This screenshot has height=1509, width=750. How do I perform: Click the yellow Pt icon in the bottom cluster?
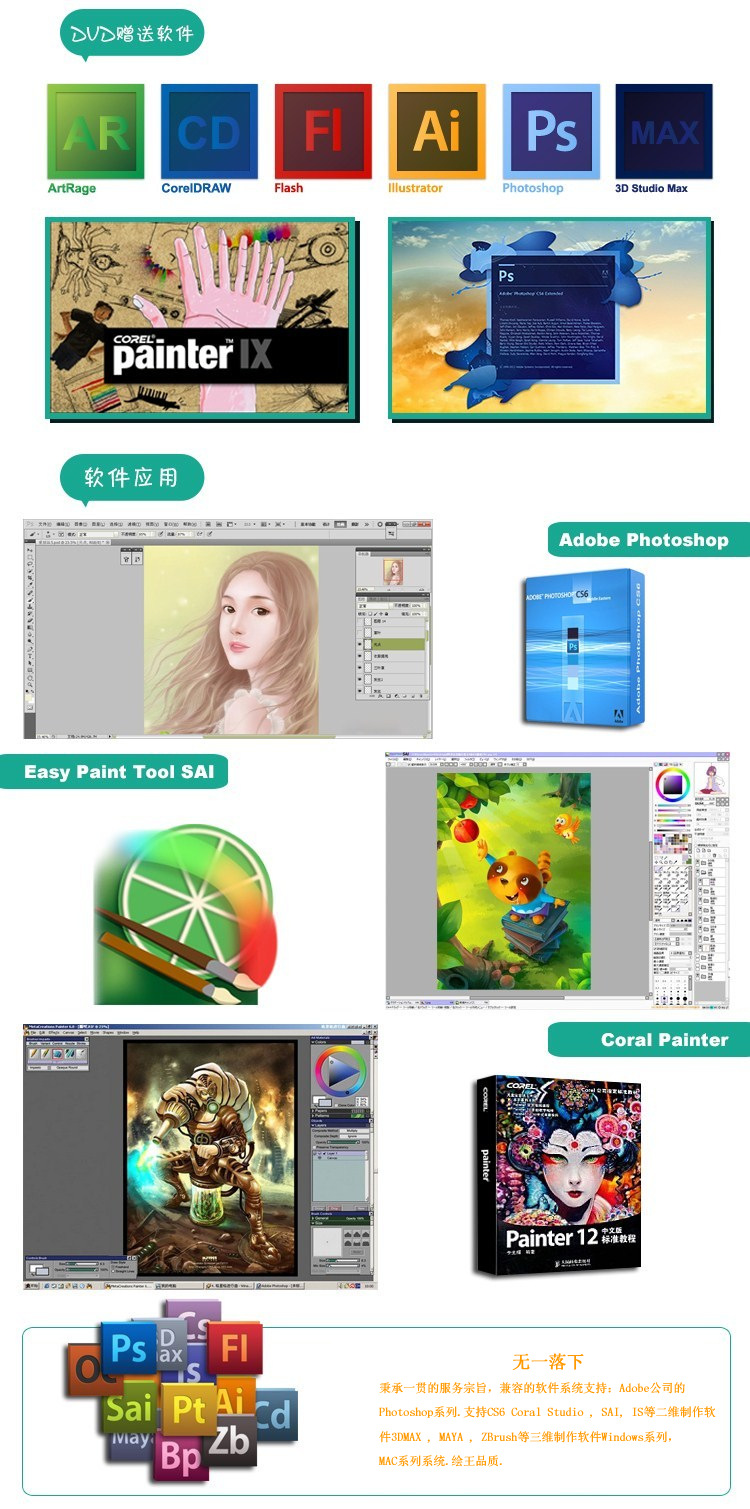click(x=188, y=1410)
